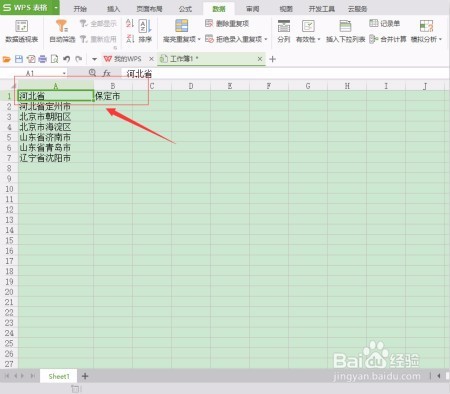This screenshot has width=450, height=394.
Task: Switch to the 云服务 (Cloud) tab
Action: coord(357,9)
